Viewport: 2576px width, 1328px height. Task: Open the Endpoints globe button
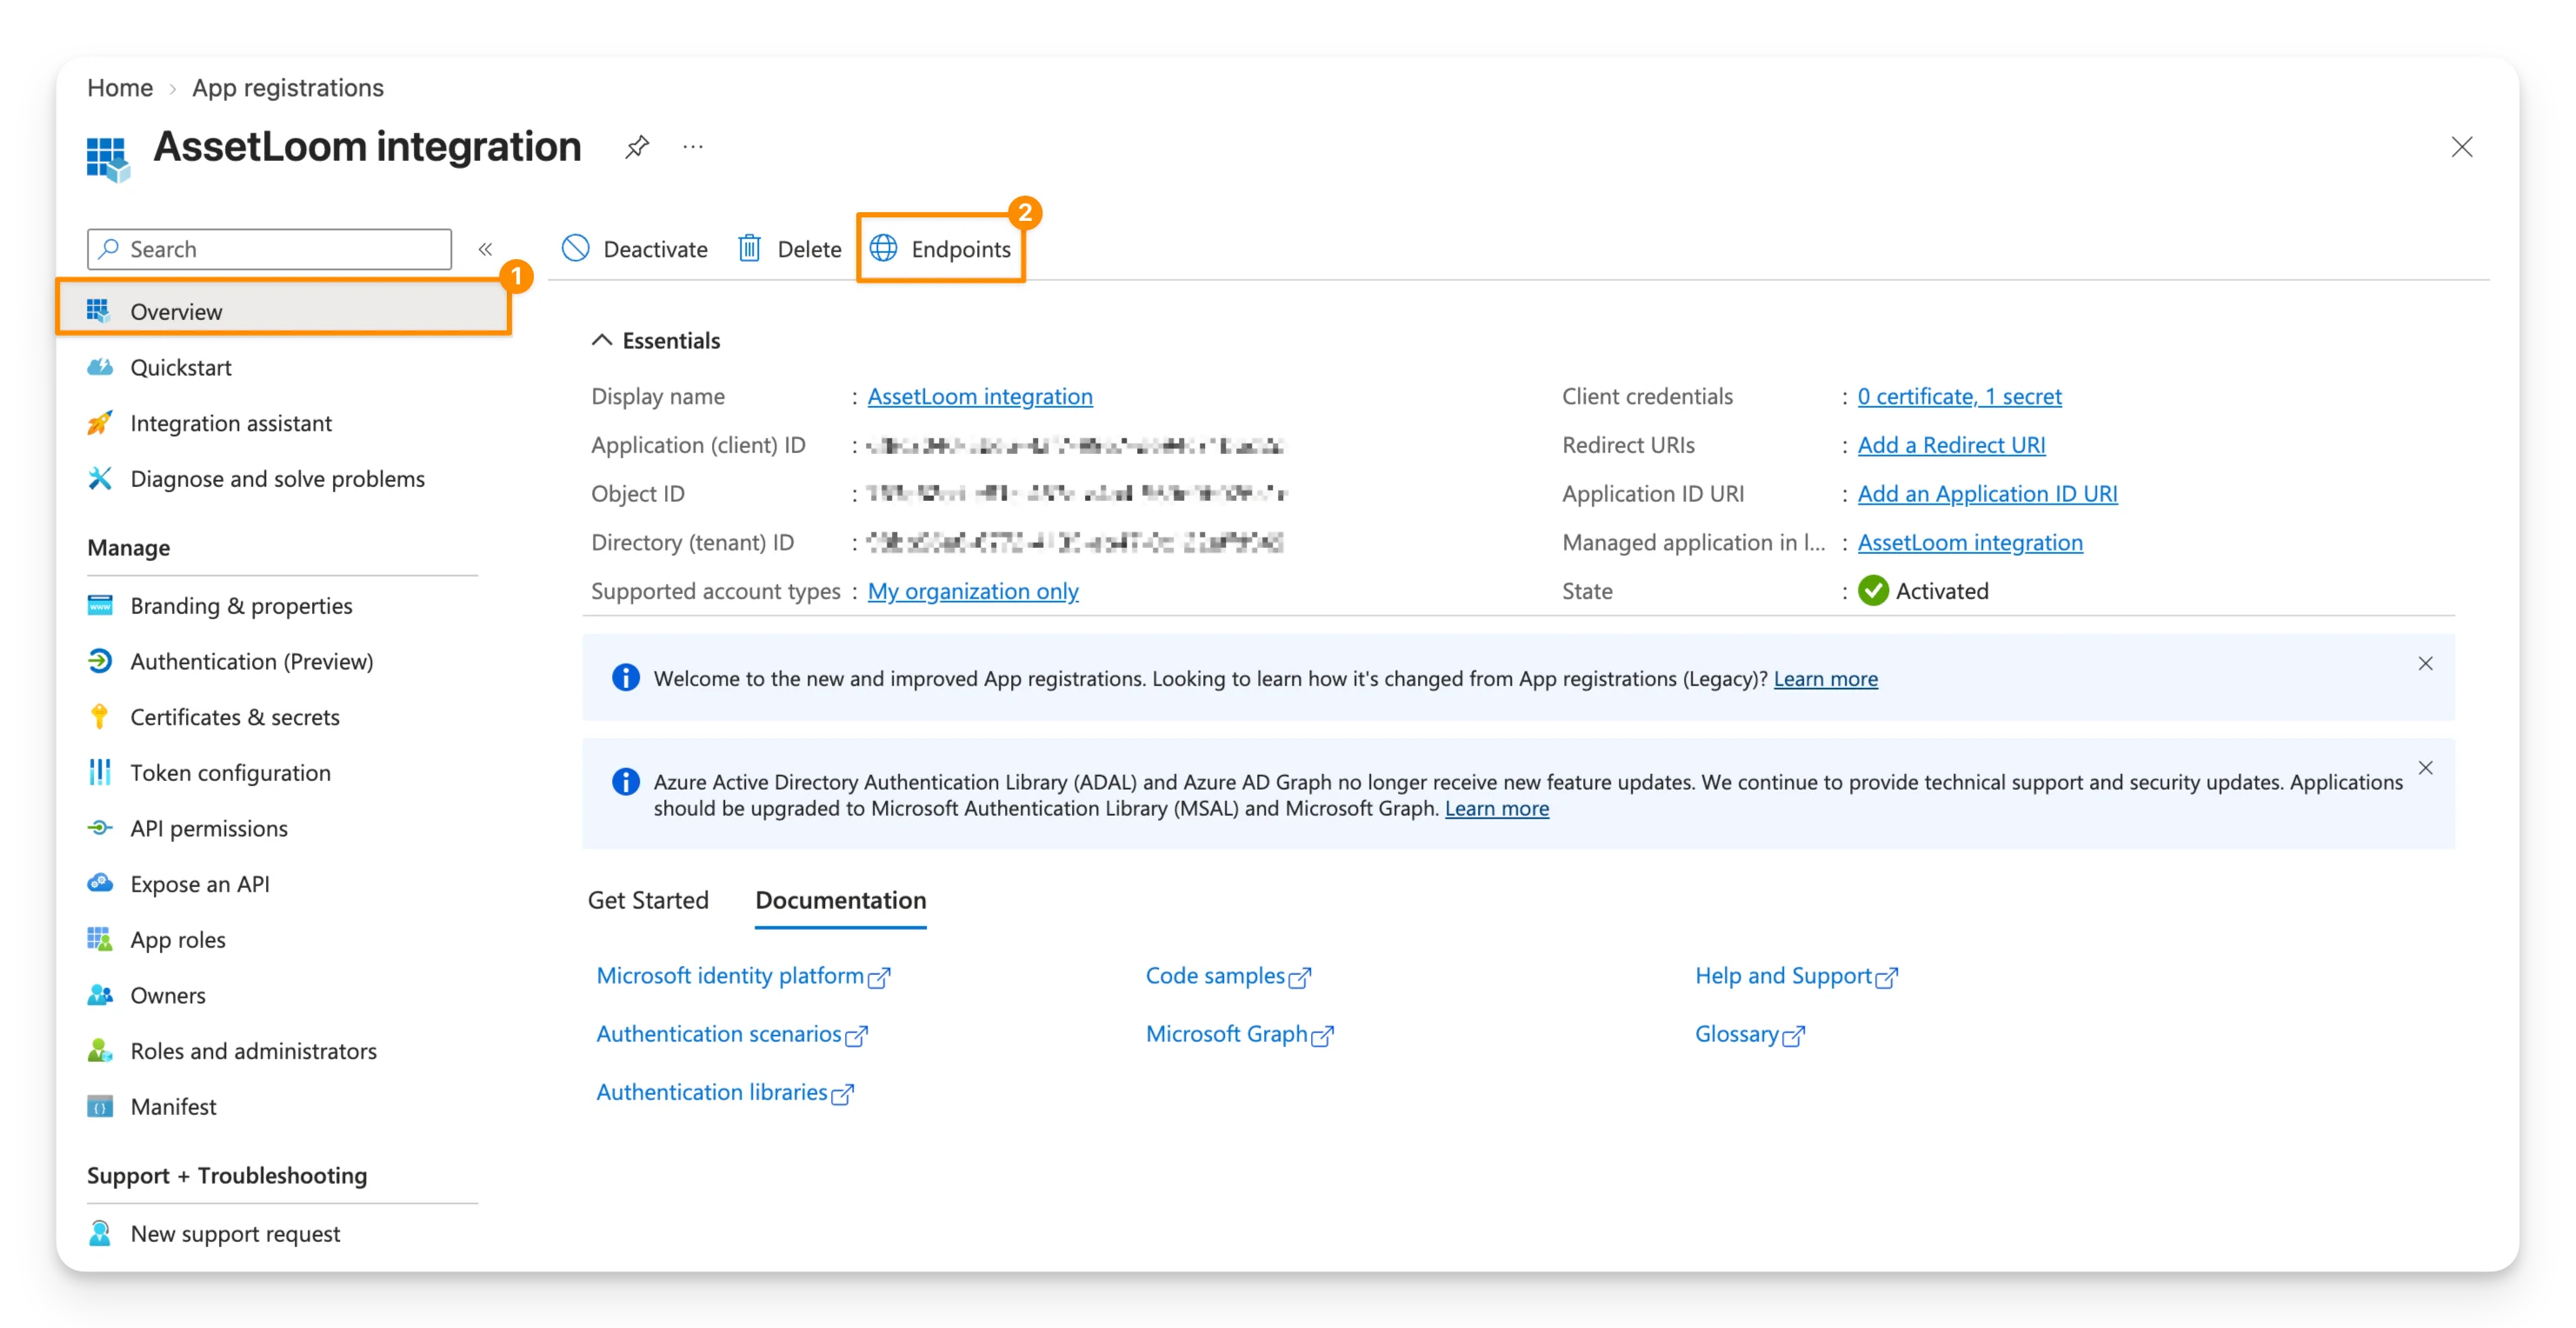(x=940, y=249)
